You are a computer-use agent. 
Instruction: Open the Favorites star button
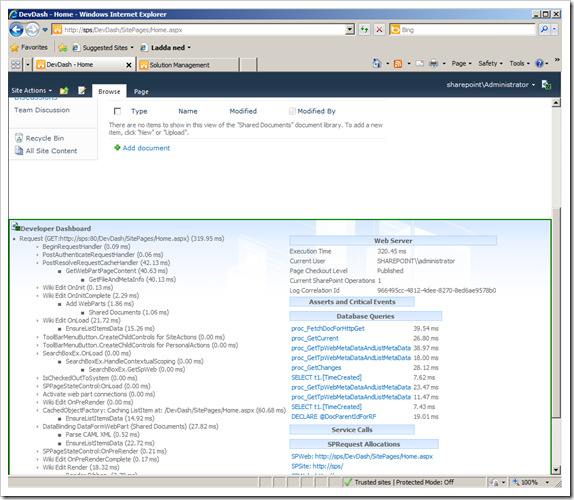pyautogui.click(x=29, y=47)
